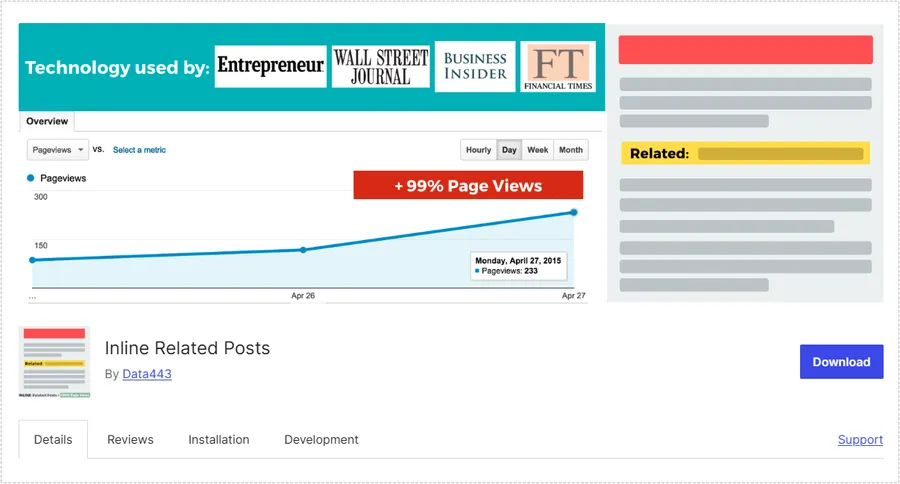Click the Wall Street Journal logo
The width and height of the screenshot is (900, 484).
tap(381, 67)
